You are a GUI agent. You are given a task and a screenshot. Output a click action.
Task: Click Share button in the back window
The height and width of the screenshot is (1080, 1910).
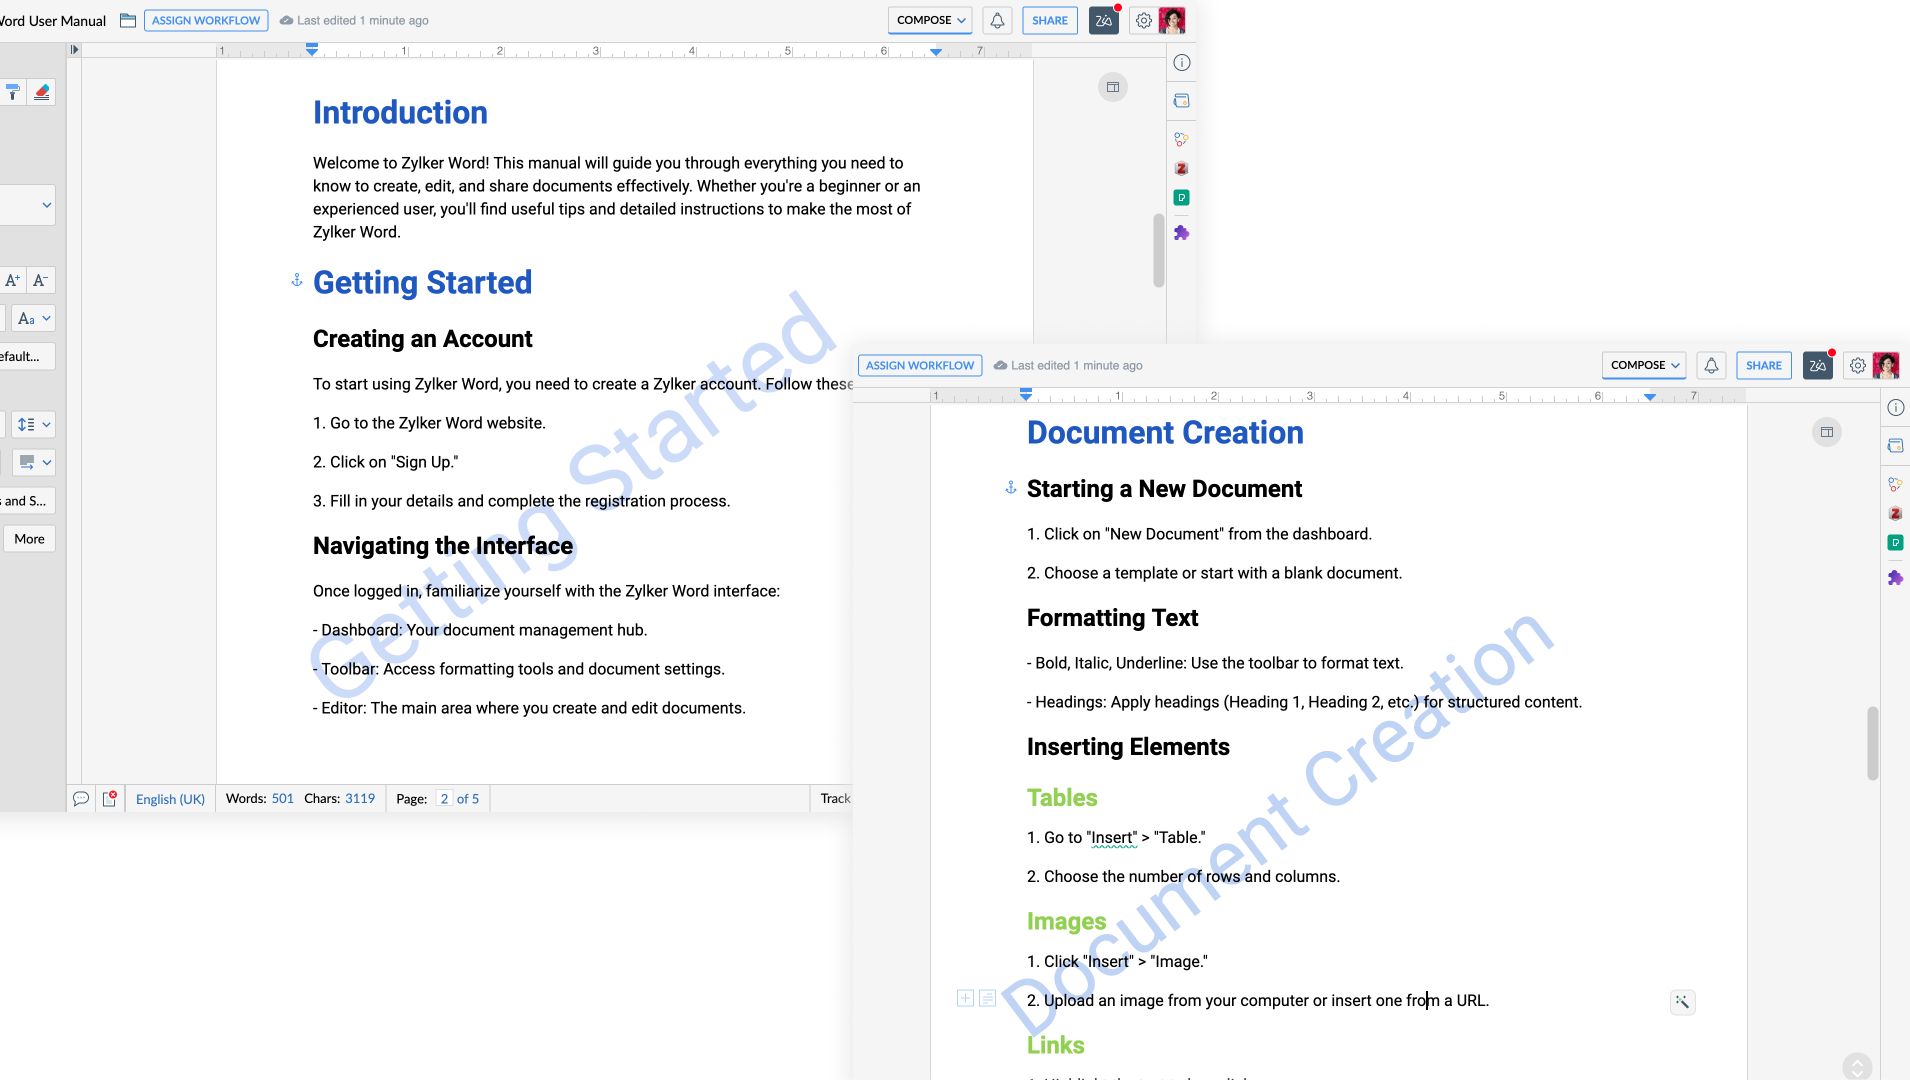coord(1050,20)
